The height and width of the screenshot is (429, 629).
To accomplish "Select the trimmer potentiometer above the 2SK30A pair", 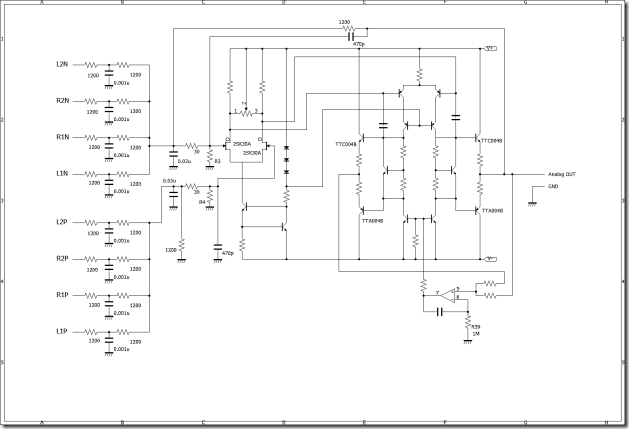I will 245,111.
